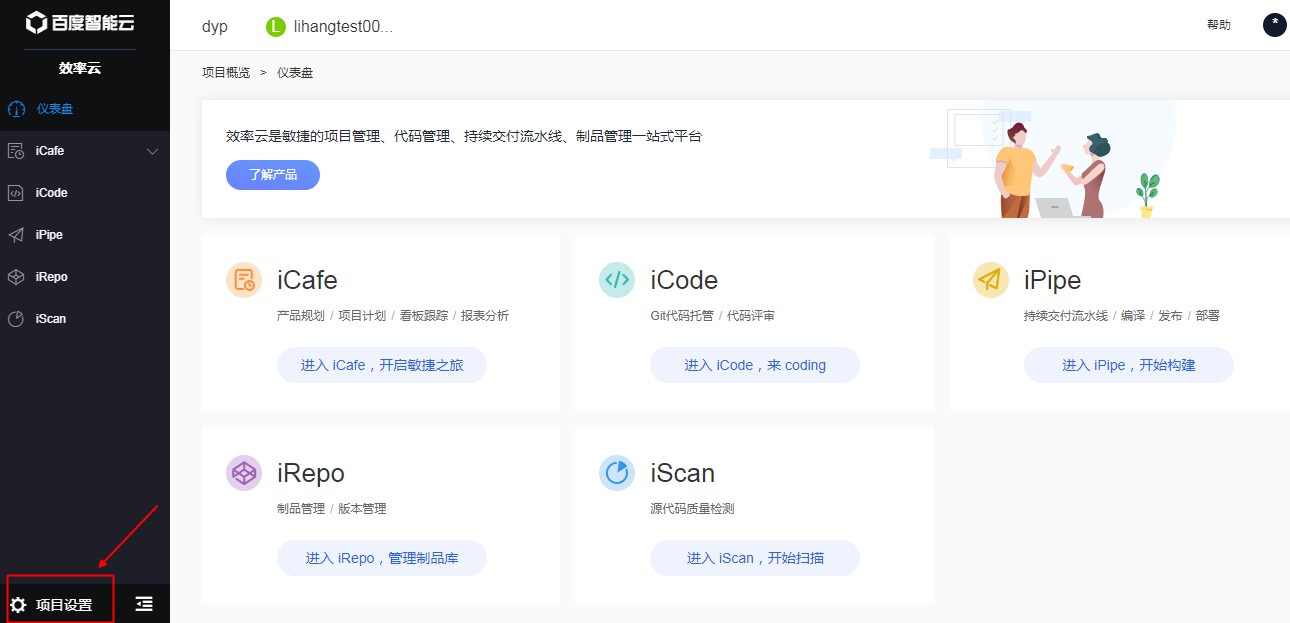
Task: Expand the iCafe submenu chevron in the sidebar
Action: pyautogui.click(x=153, y=152)
